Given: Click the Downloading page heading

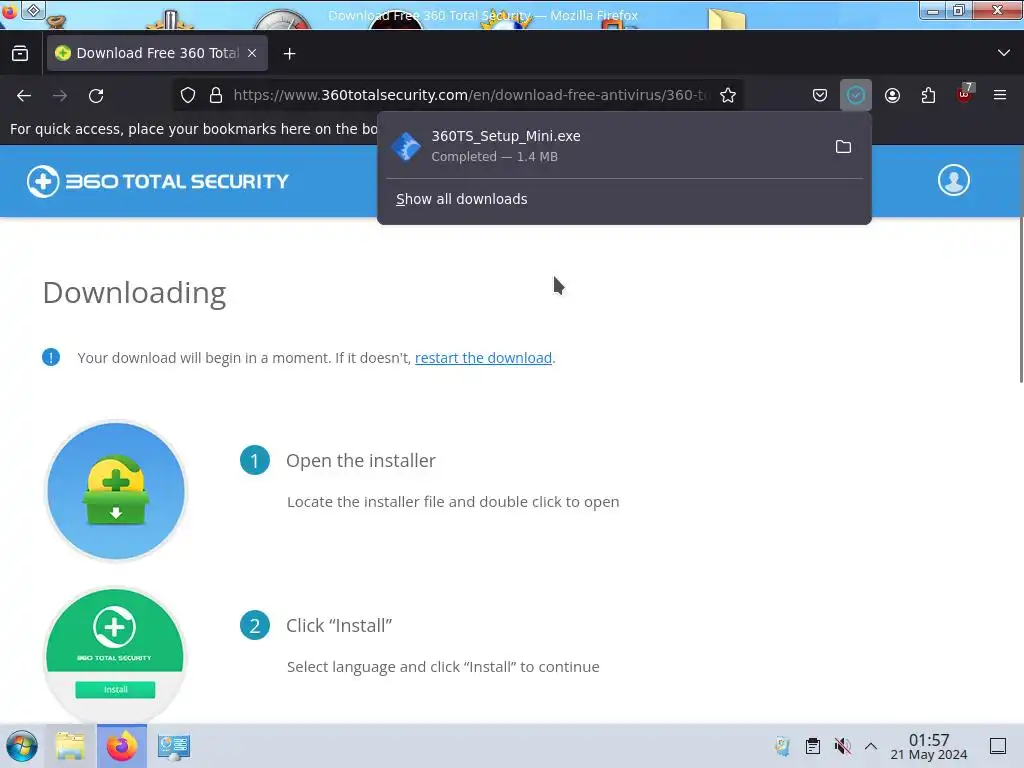Looking at the screenshot, I should (x=135, y=293).
